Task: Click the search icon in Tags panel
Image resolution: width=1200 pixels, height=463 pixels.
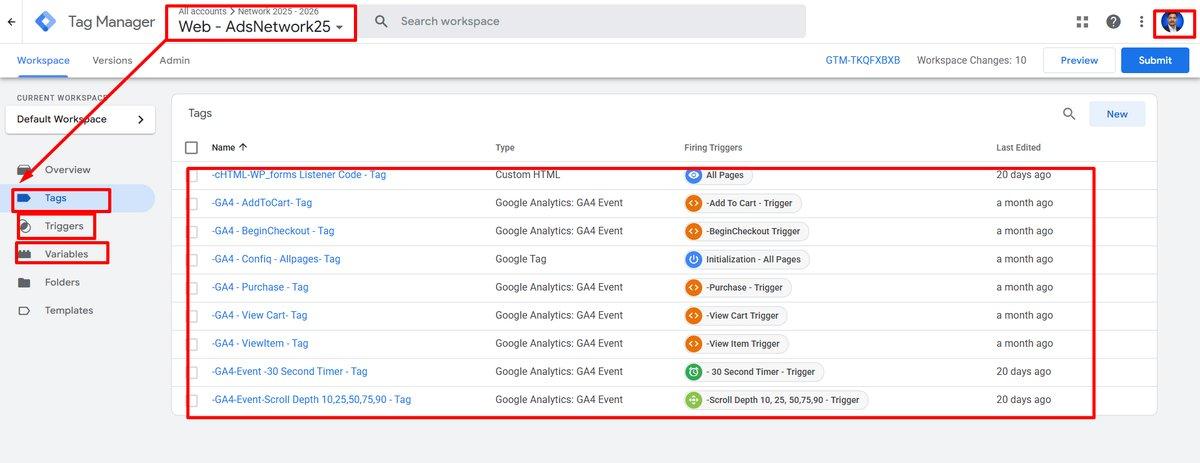Action: click(x=1069, y=114)
